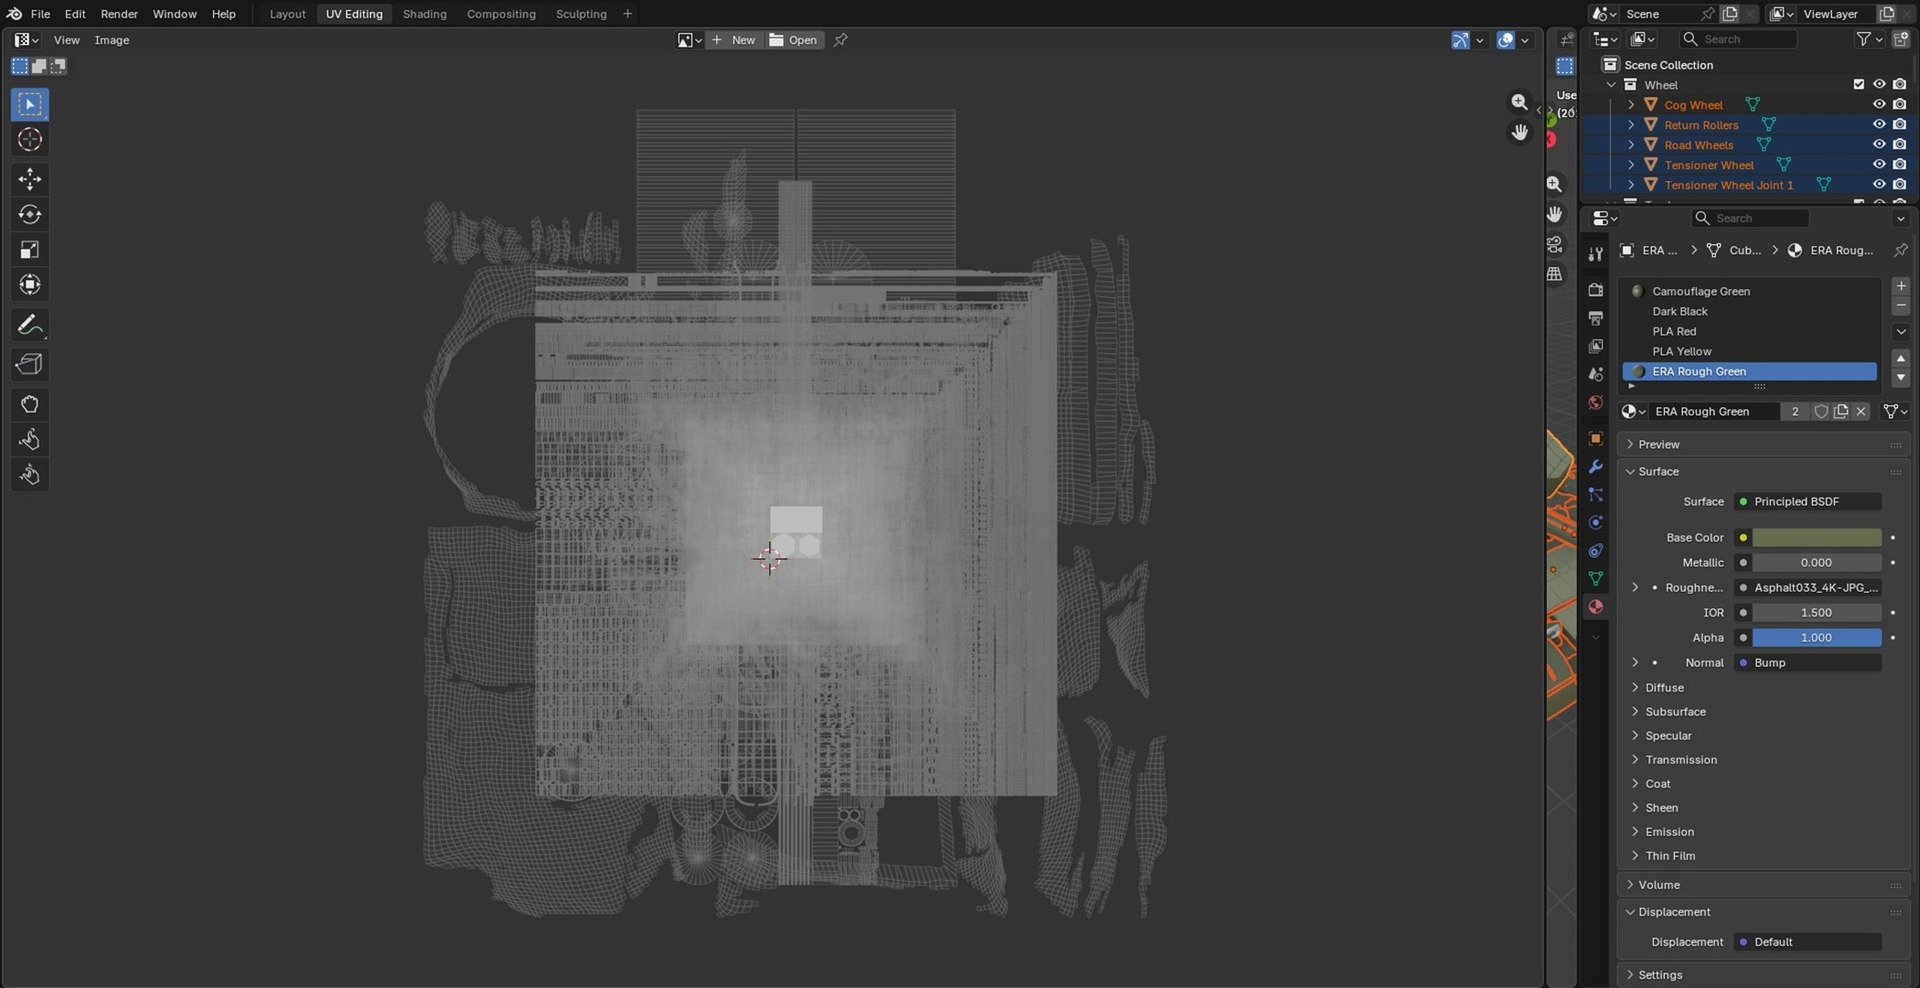Image resolution: width=1920 pixels, height=988 pixels.
Task: Pin the image in UV editor header
Action: (841, 40)
